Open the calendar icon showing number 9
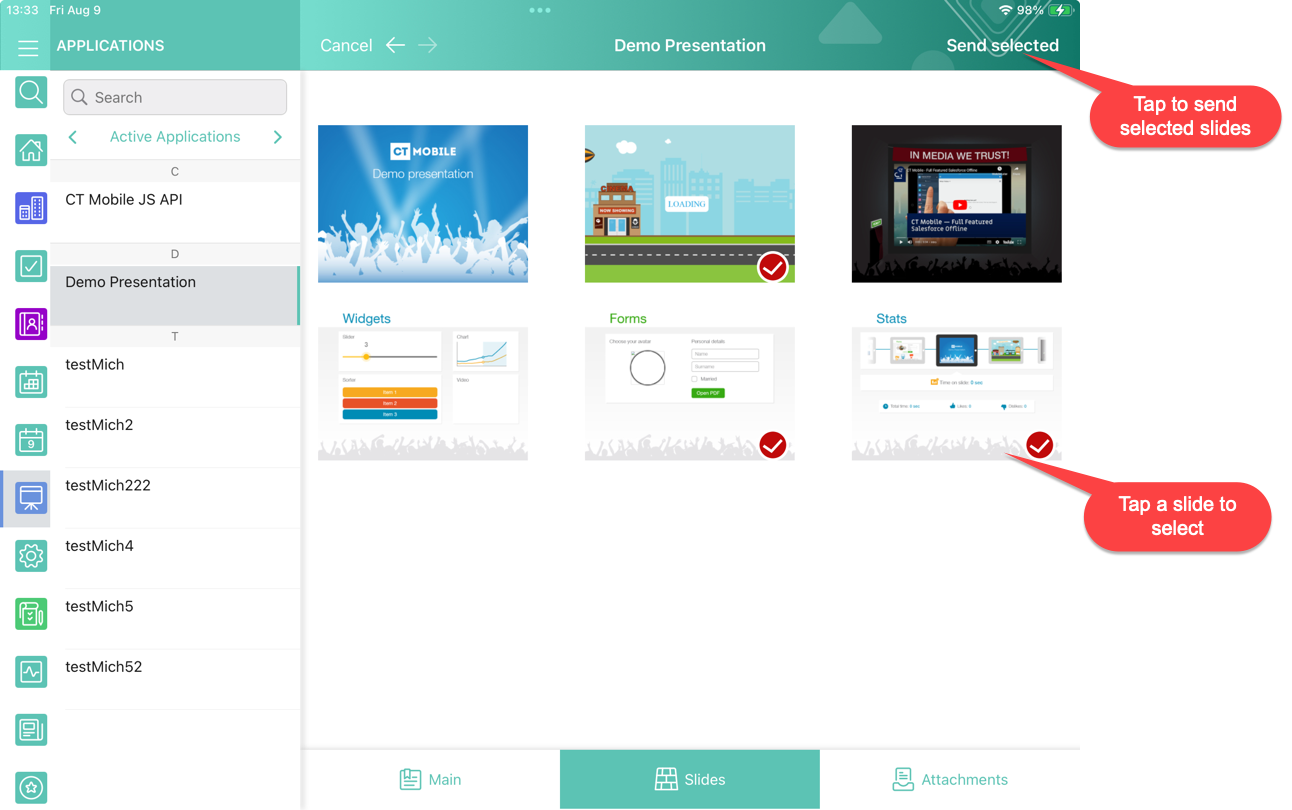This screenshot has height=810, width=1292. pyautogui.click(x=30, y=440)
